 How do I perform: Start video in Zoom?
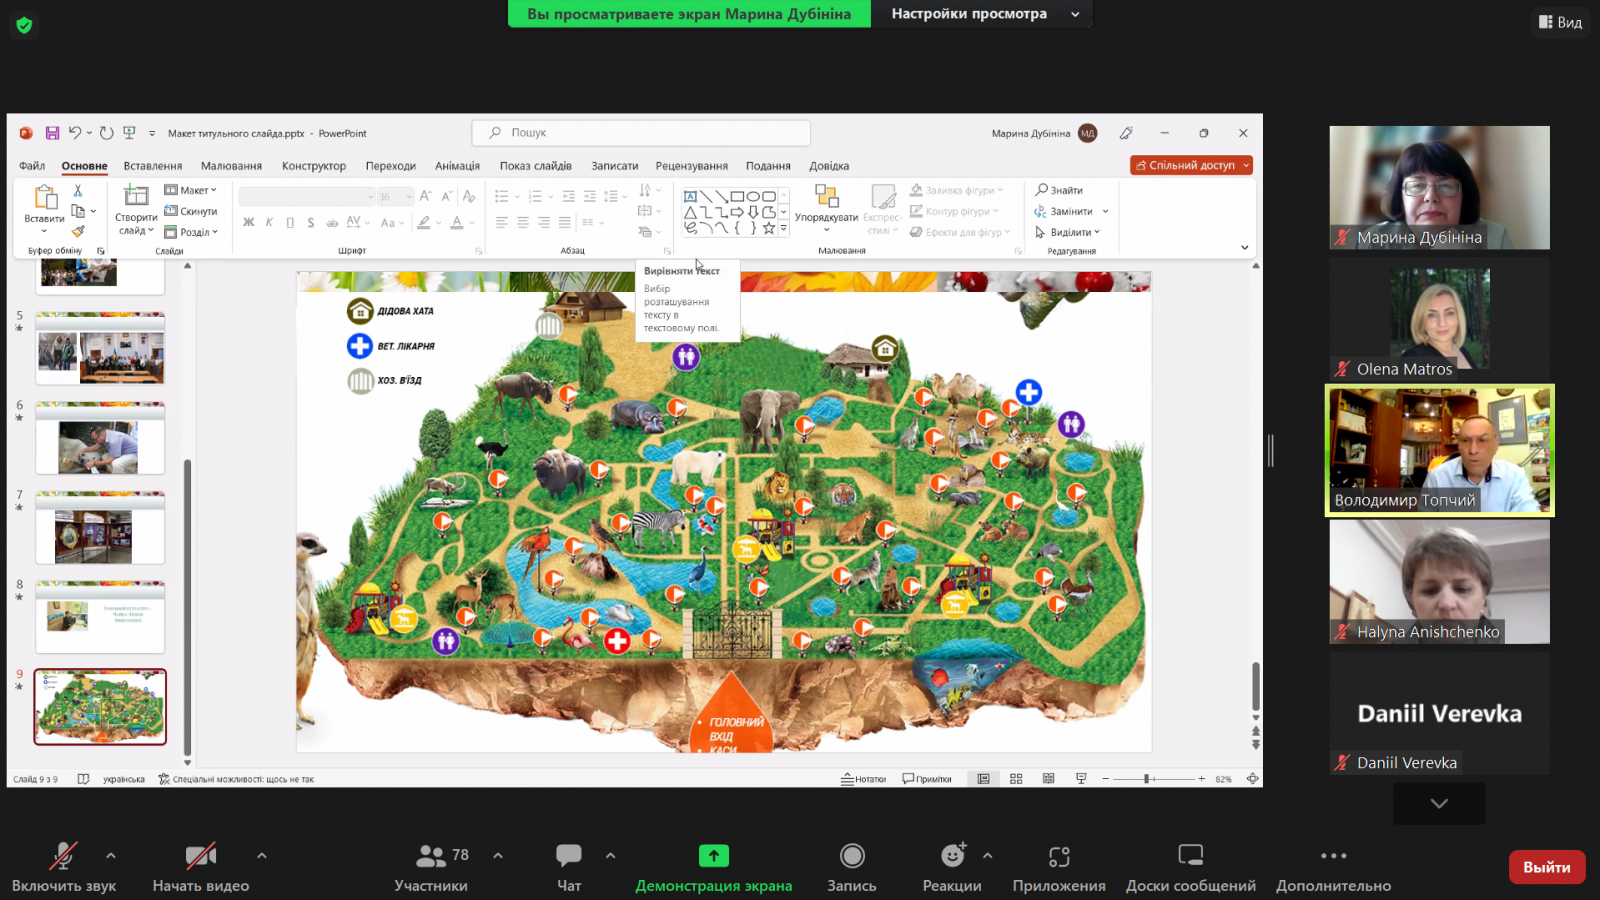pos(201,866)
